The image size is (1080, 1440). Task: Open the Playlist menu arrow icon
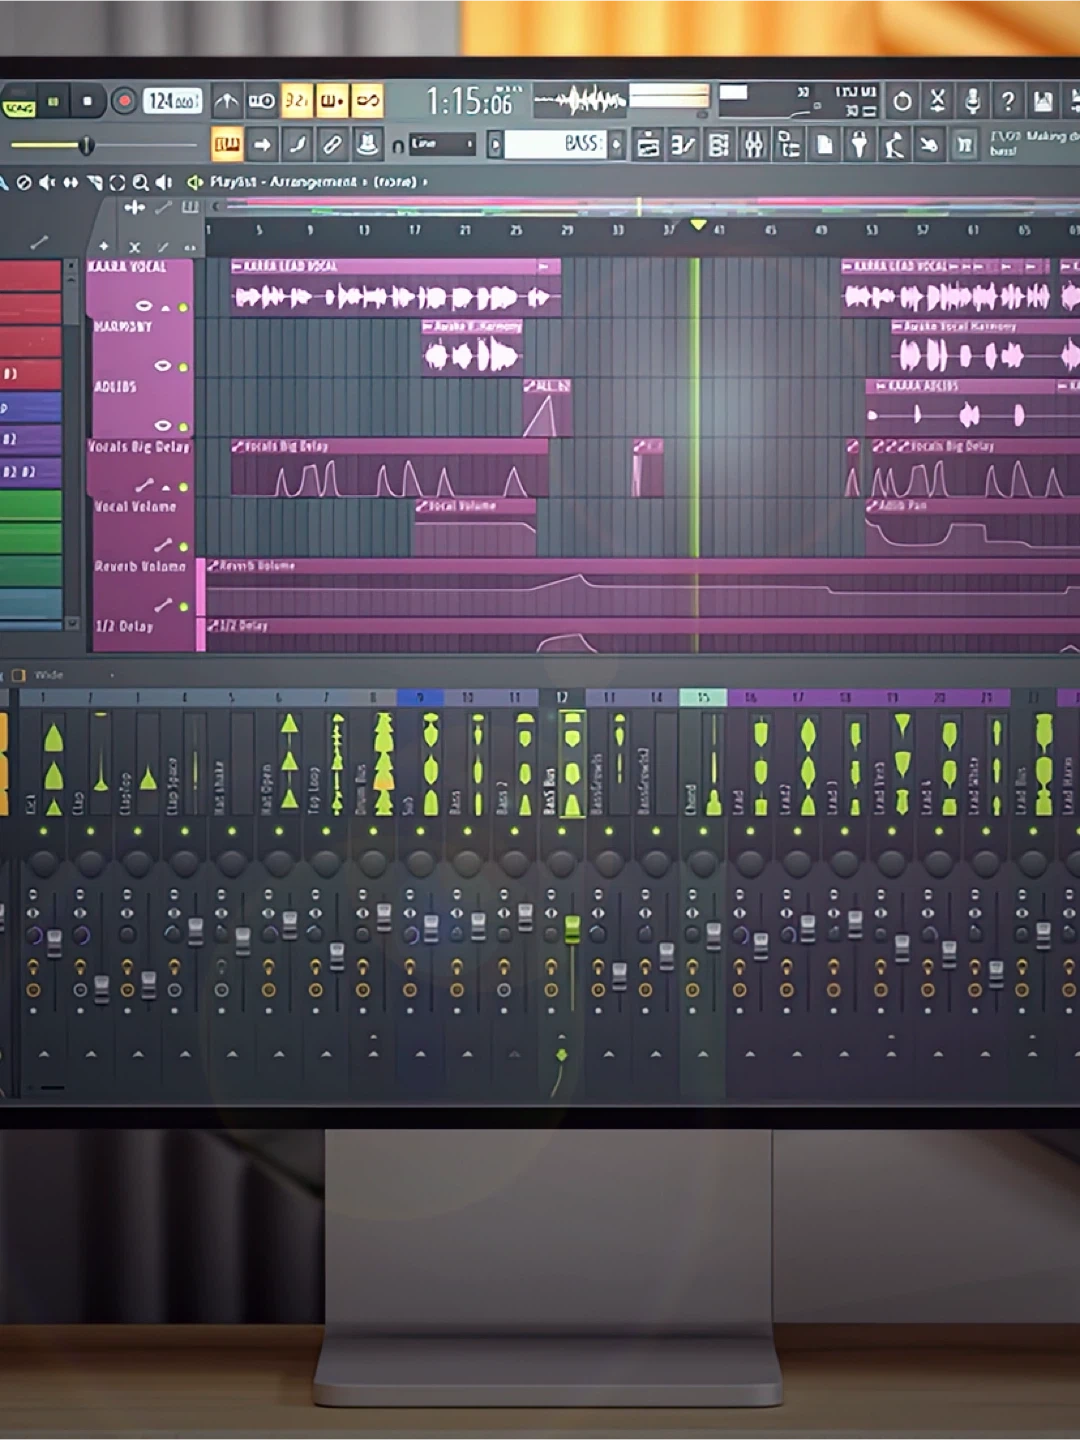point(195,182)
